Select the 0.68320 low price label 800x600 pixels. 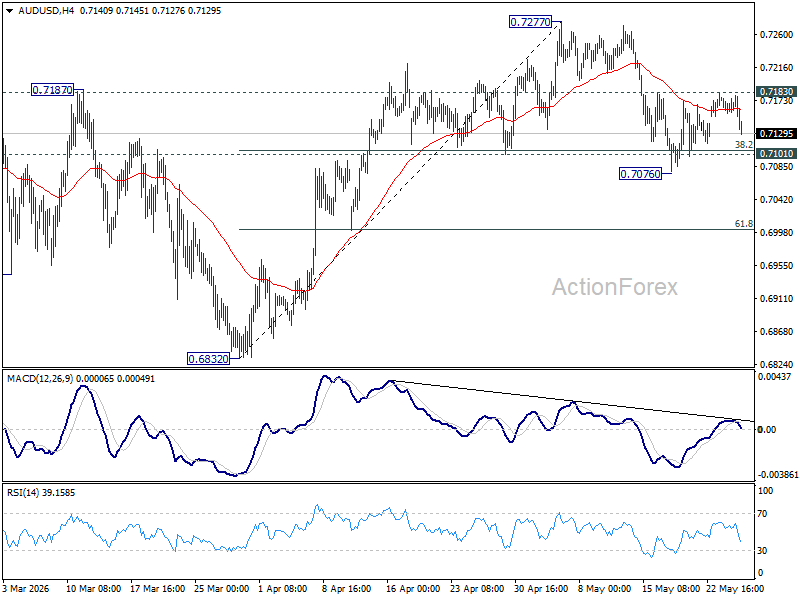tap(209, 359)
